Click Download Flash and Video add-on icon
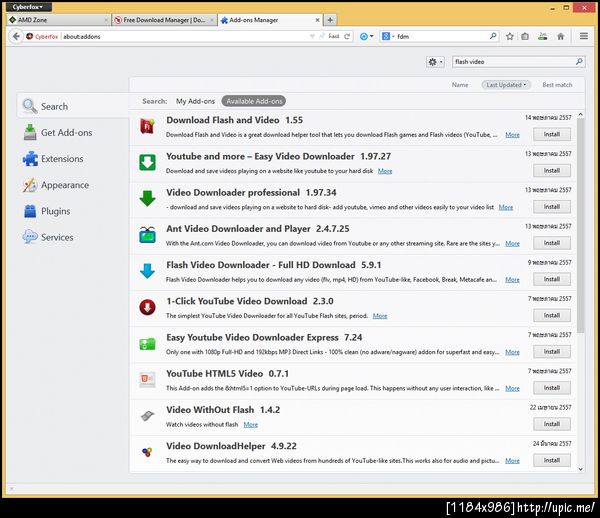This screenshot has width=600, height=518. click(147, 126)
